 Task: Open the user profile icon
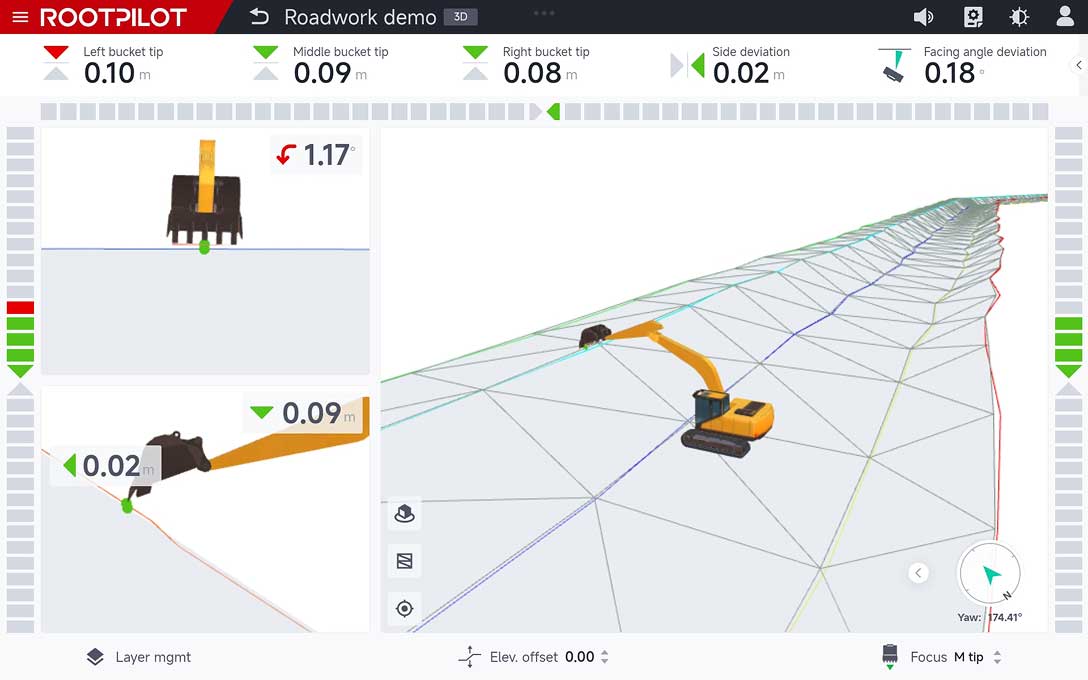[1065, 16]
